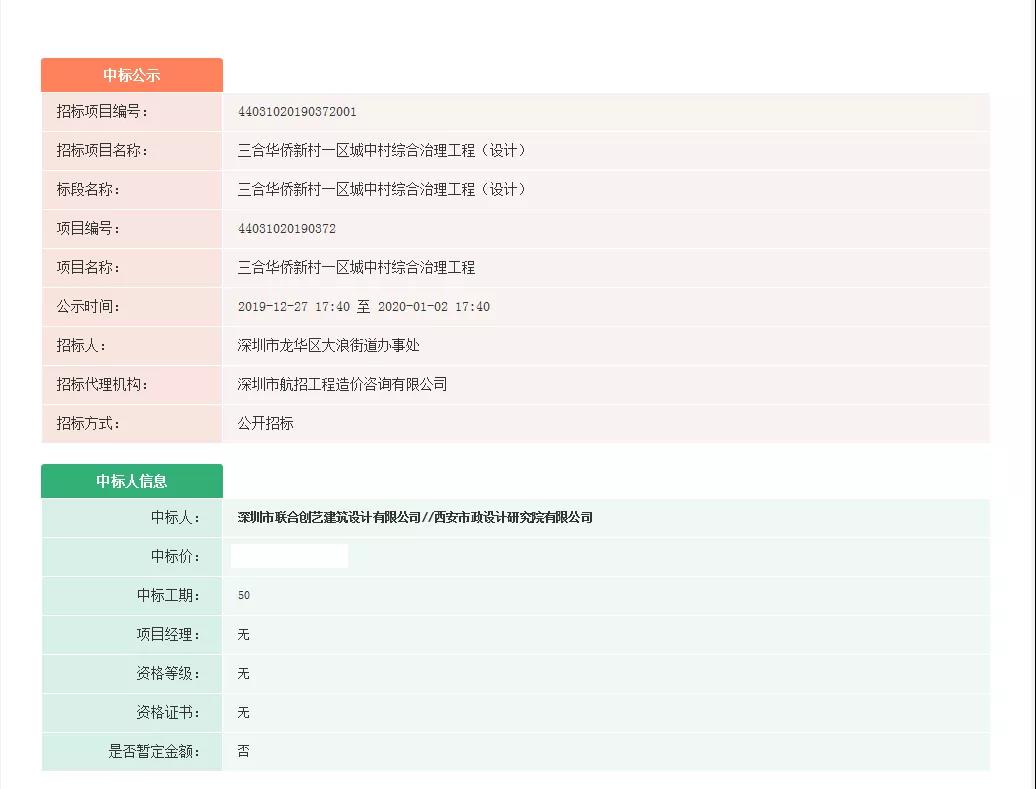Click the 无 value beside 资格证书

(x=243, y=712)
